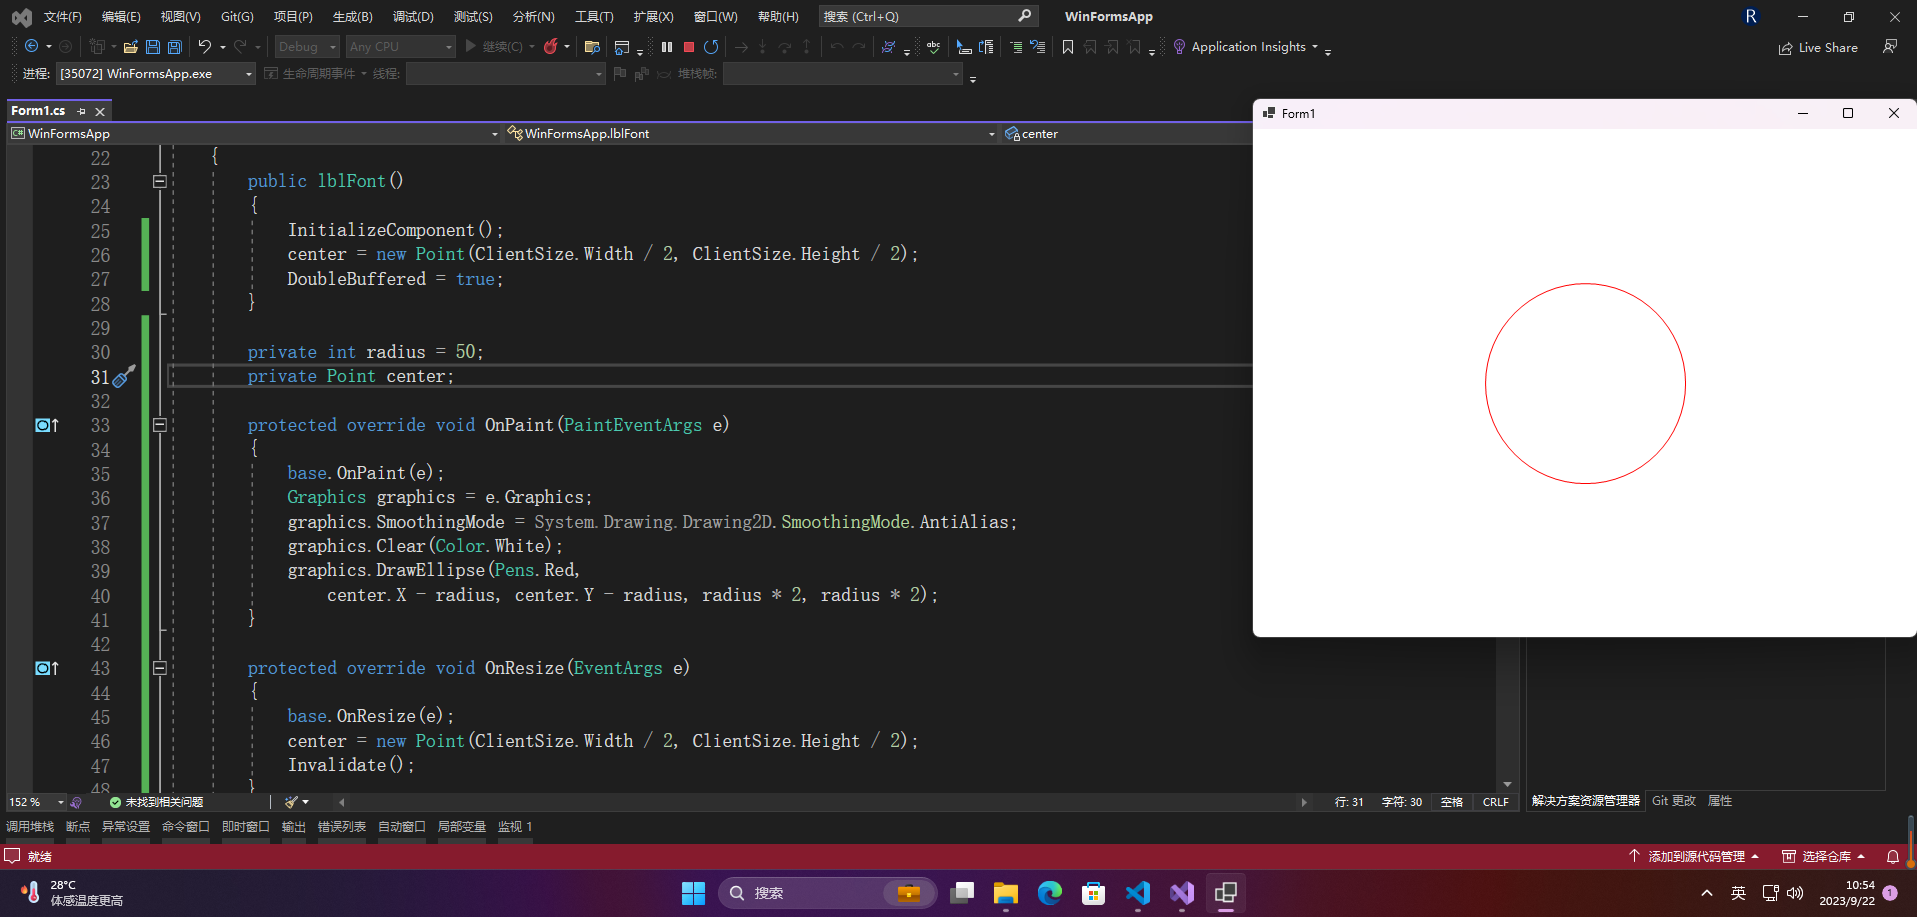Click the Toggle Bookmark icon

click(1068, 47)
